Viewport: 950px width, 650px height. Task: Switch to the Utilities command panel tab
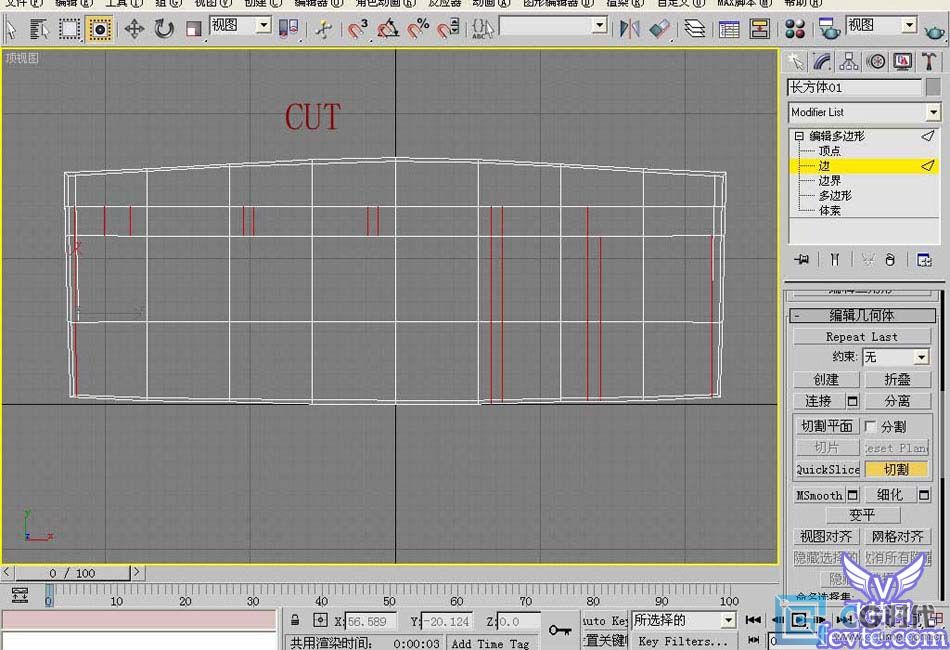point(929,61)
